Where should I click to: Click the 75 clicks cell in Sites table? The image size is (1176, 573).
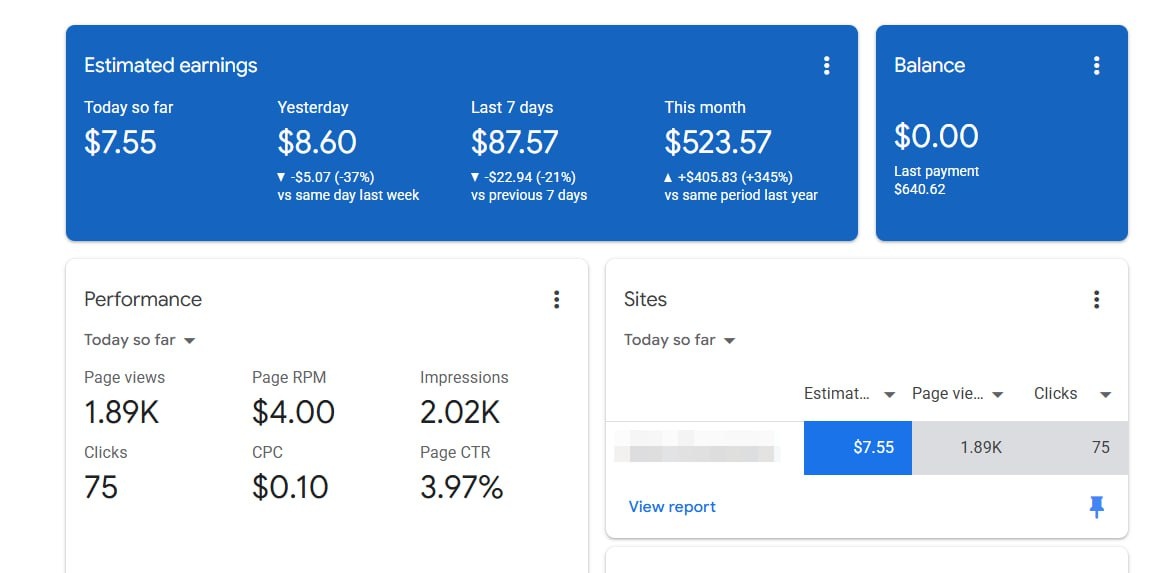click(1074, 448)
